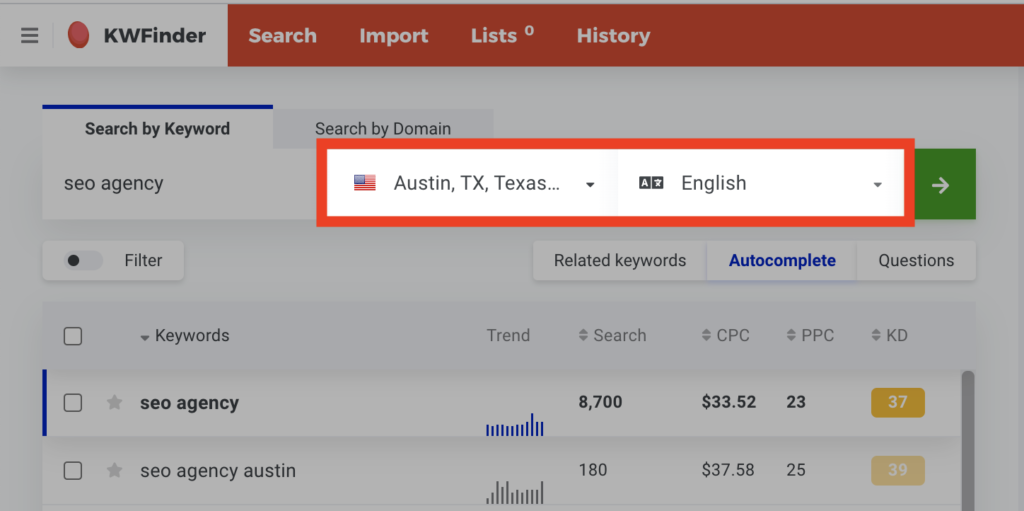Click KD badge 39

click(897, 470)
